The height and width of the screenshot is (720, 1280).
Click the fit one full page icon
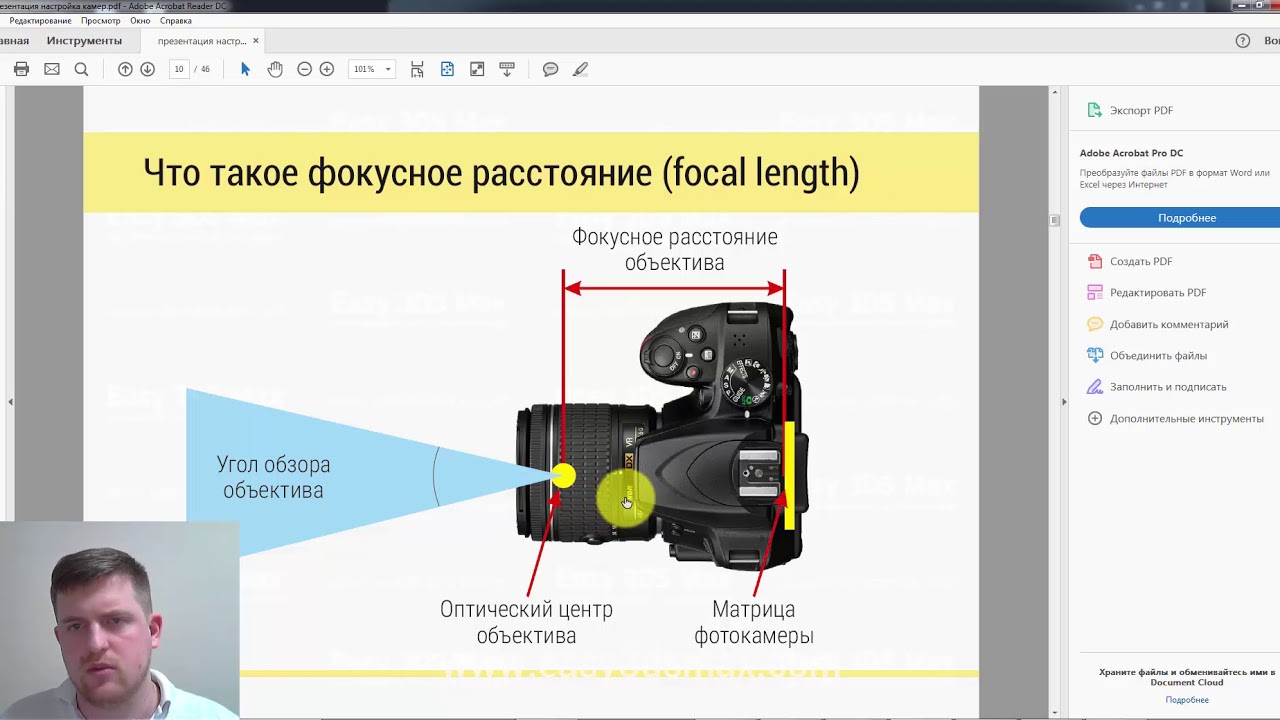click(447, 69)
